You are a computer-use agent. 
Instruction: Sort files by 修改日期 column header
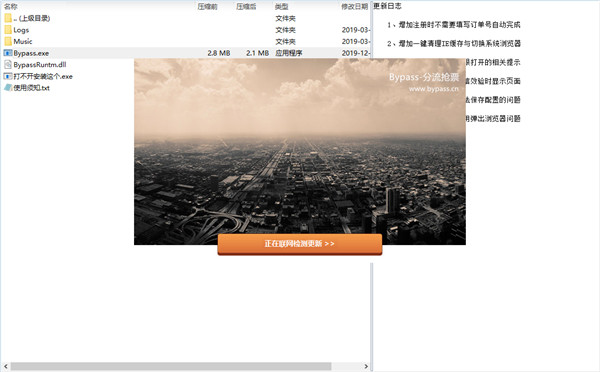click(x=354, y=6)
